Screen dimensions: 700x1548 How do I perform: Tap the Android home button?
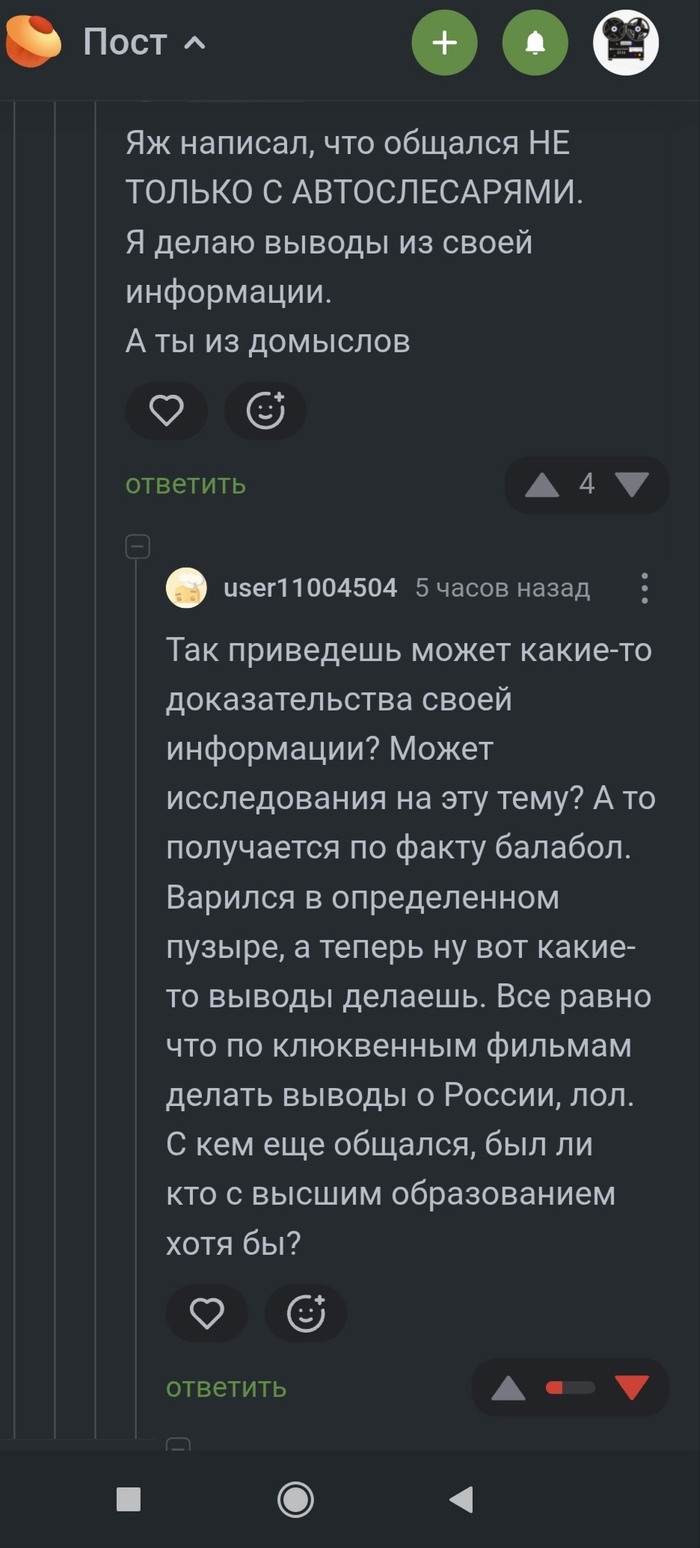click(x=295, y=1499)
